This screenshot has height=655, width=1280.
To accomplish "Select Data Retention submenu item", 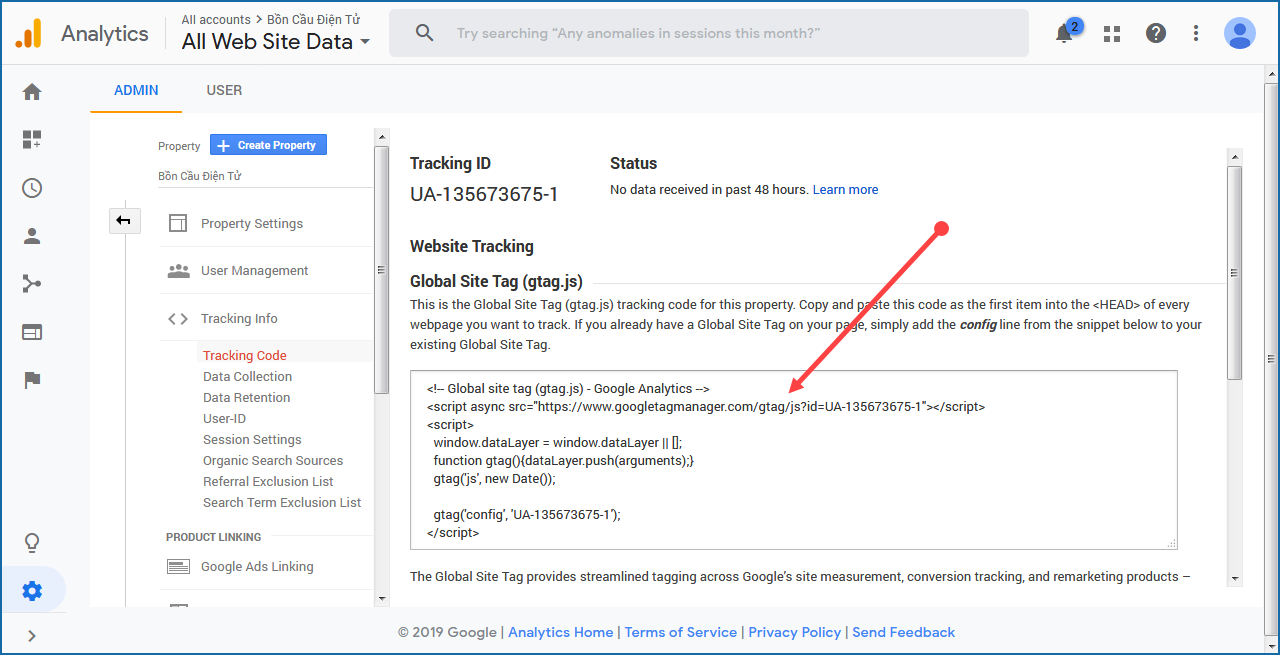I will click(246, 398).
